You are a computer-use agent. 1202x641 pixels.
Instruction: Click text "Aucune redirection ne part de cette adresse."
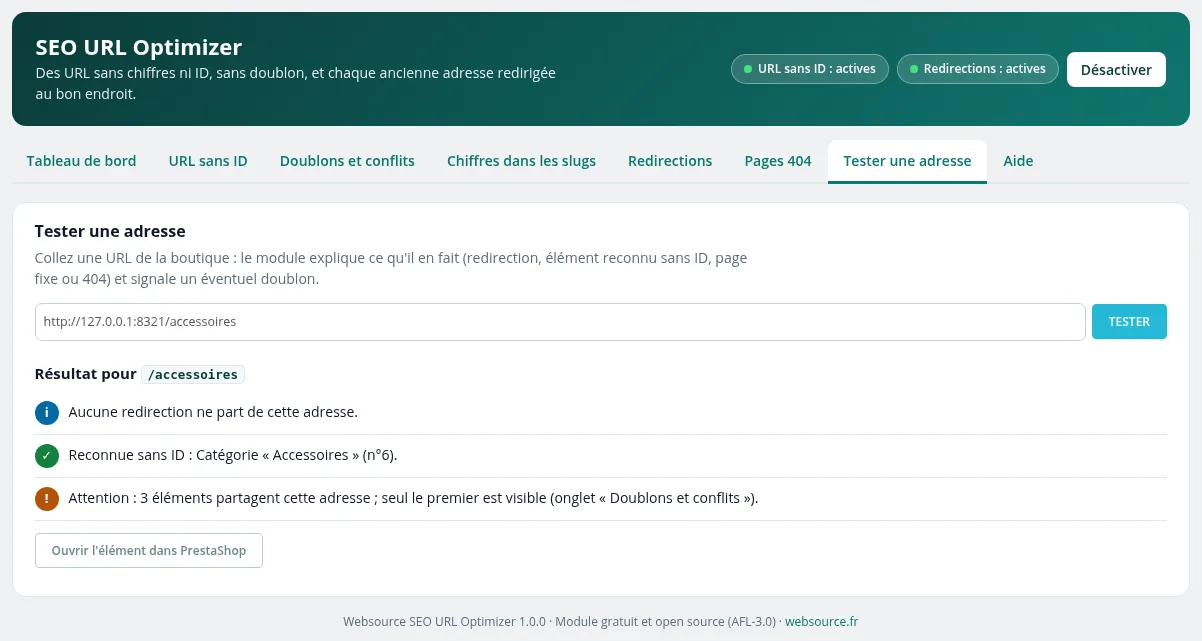tap(213, 412)
